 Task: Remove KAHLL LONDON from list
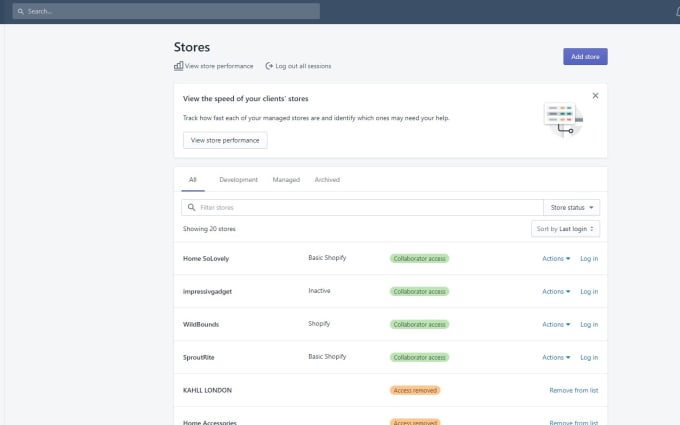[573, 390]
